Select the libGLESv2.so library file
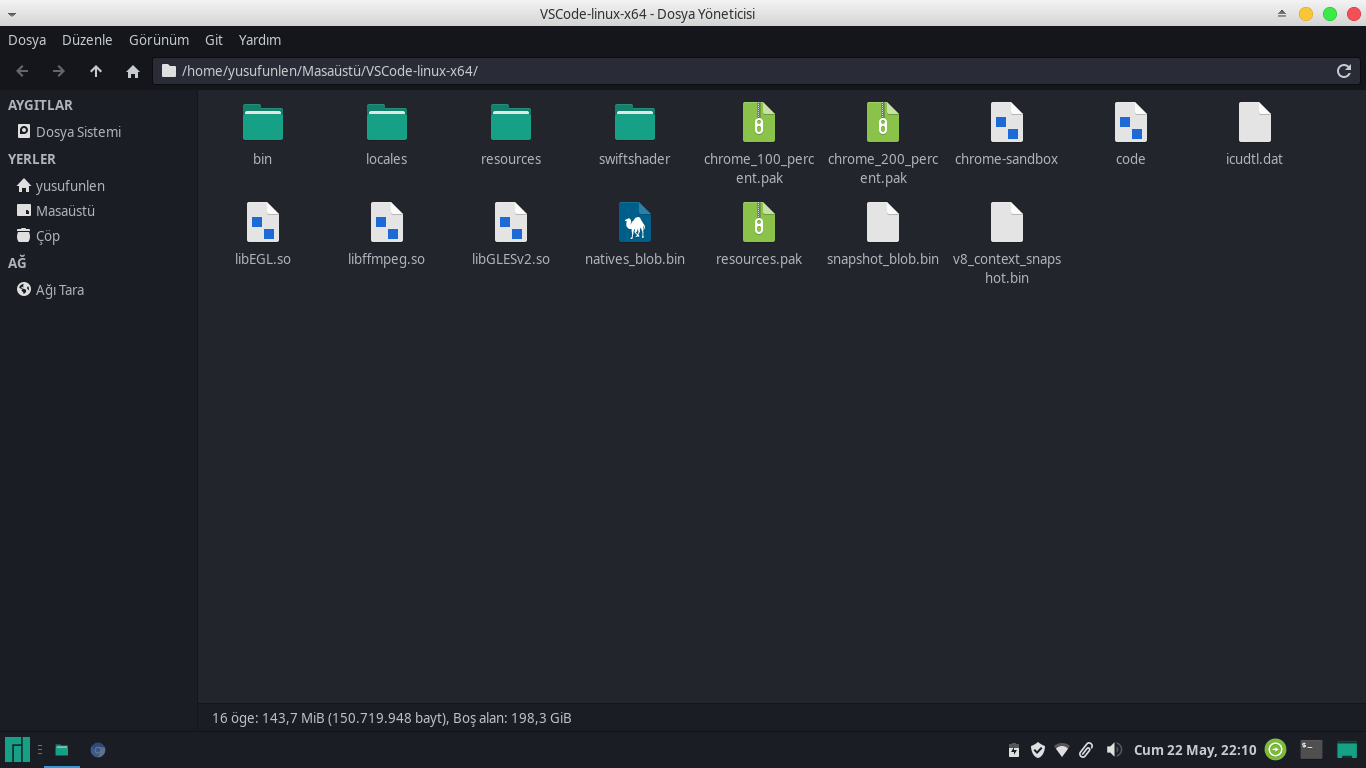1366x768 pixels. (x=511, y=222)
